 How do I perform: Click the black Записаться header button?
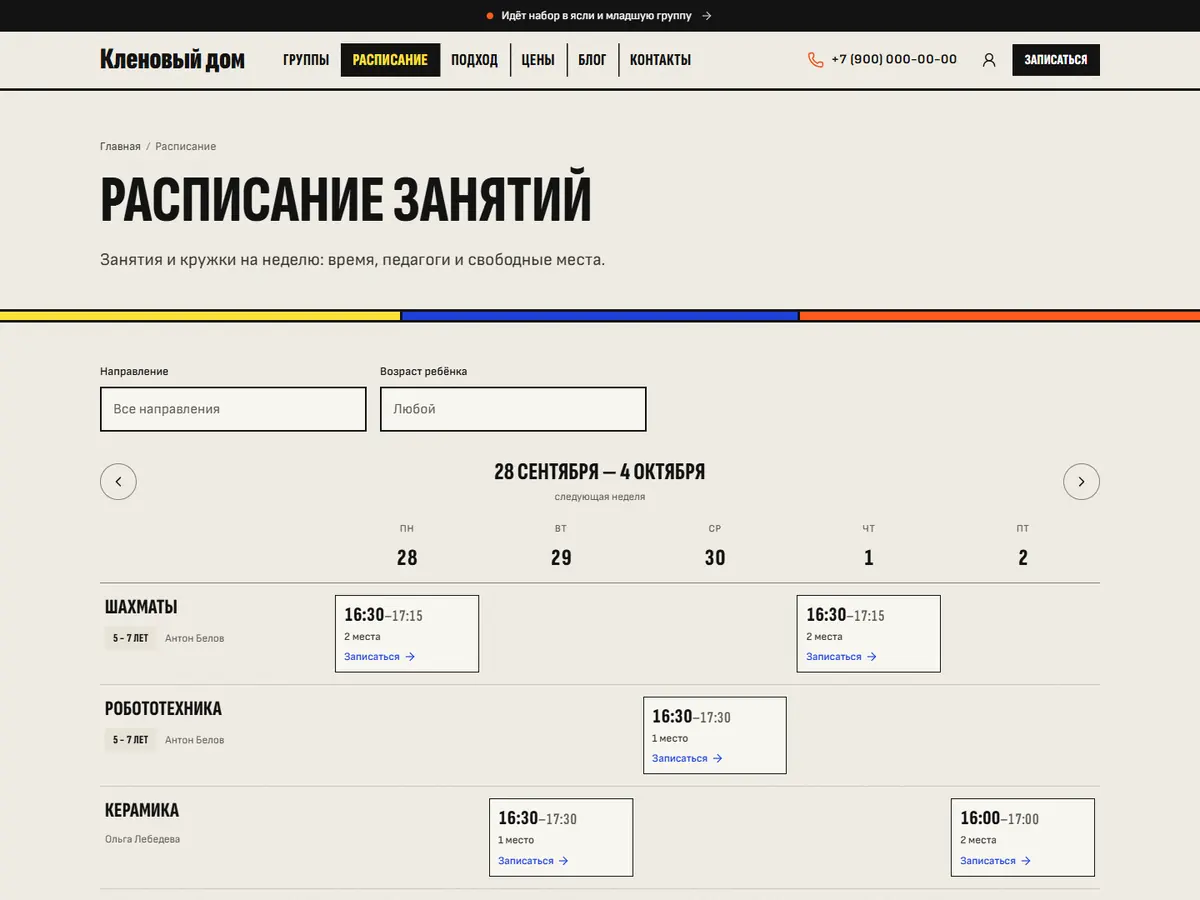[x=1056, y=60]
